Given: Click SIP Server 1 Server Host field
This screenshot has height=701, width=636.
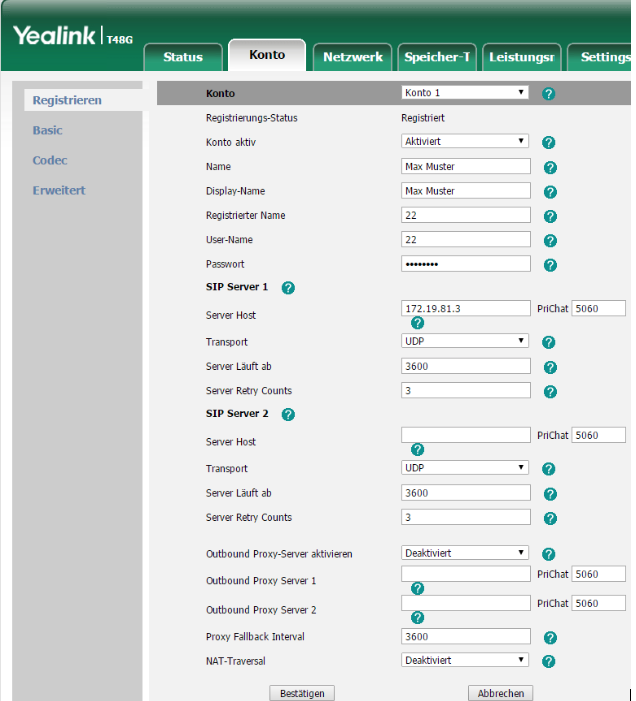Looking at the screenshot, I should click(466, 308).
